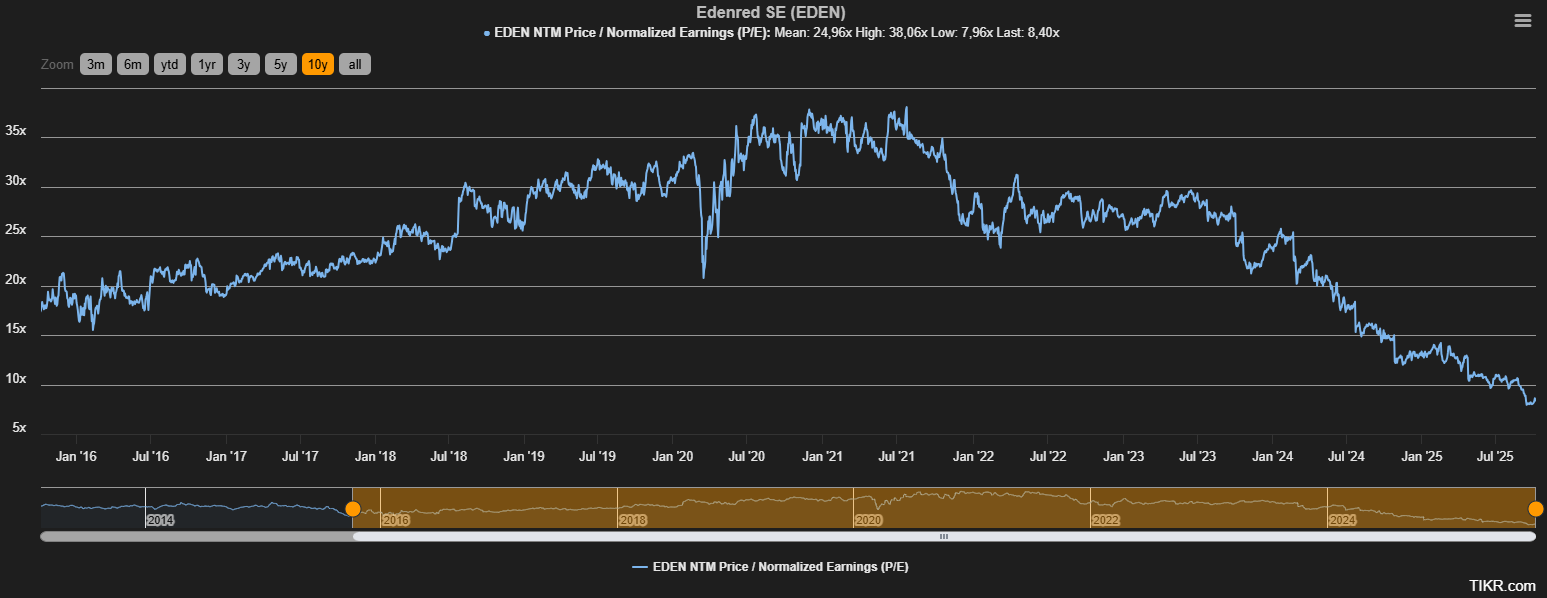1547x598 pixels.
Task: Click the navigator scrollbar thumb
Action: point(944,537)
